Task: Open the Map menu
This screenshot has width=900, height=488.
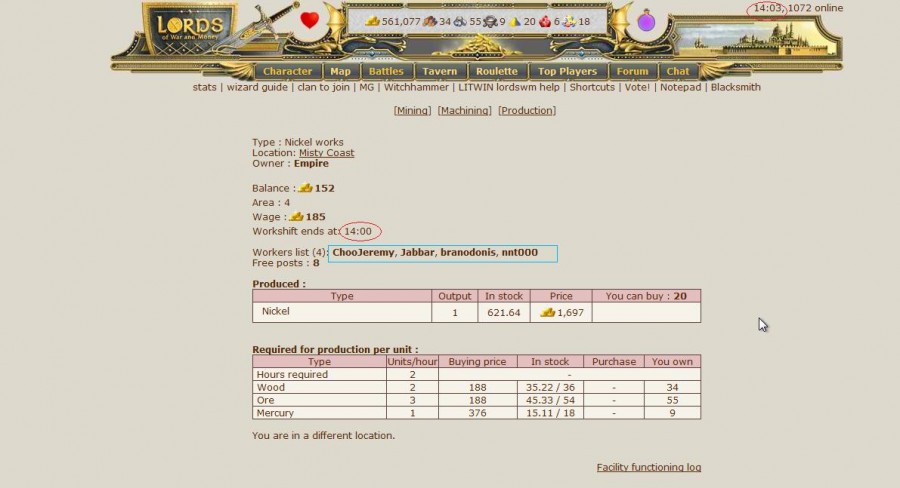Action: coord(340,71)
